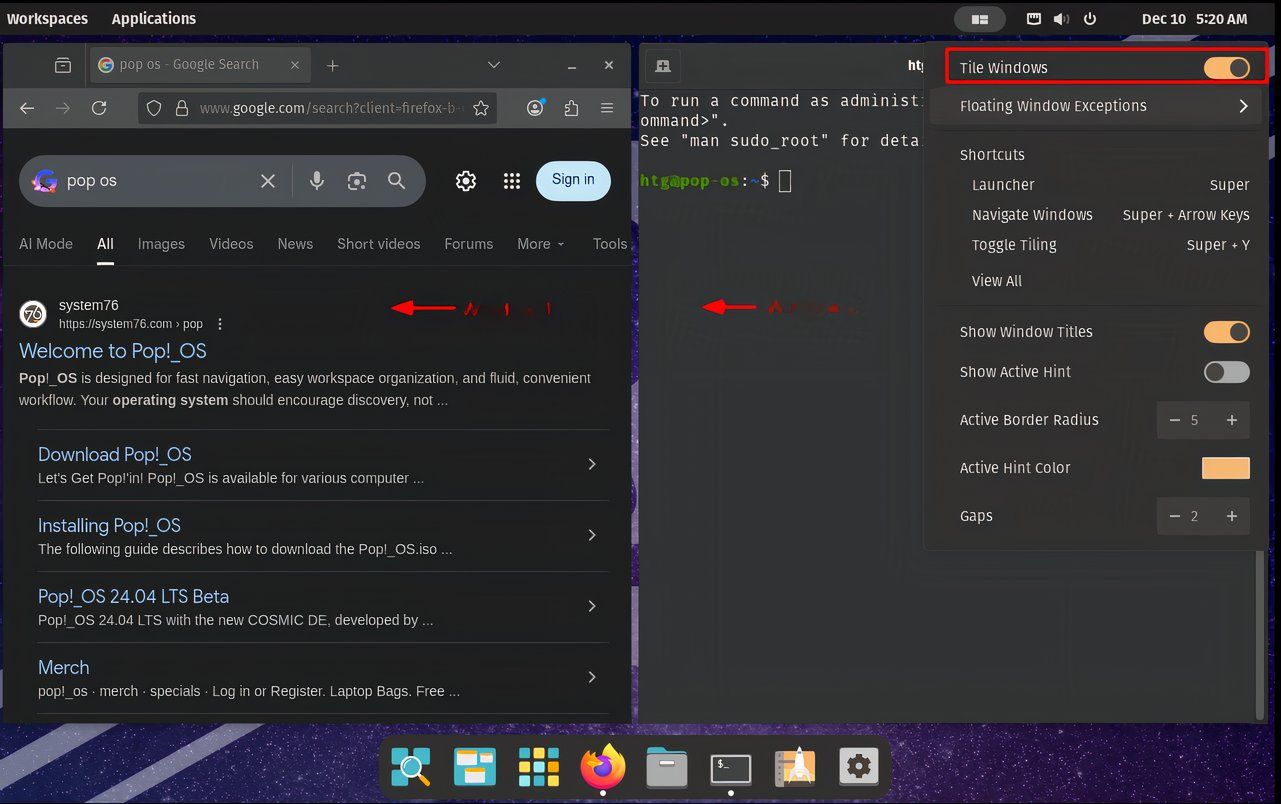Click the Active Hint Color swatch
The image size is (1281, 804).
1226,467
